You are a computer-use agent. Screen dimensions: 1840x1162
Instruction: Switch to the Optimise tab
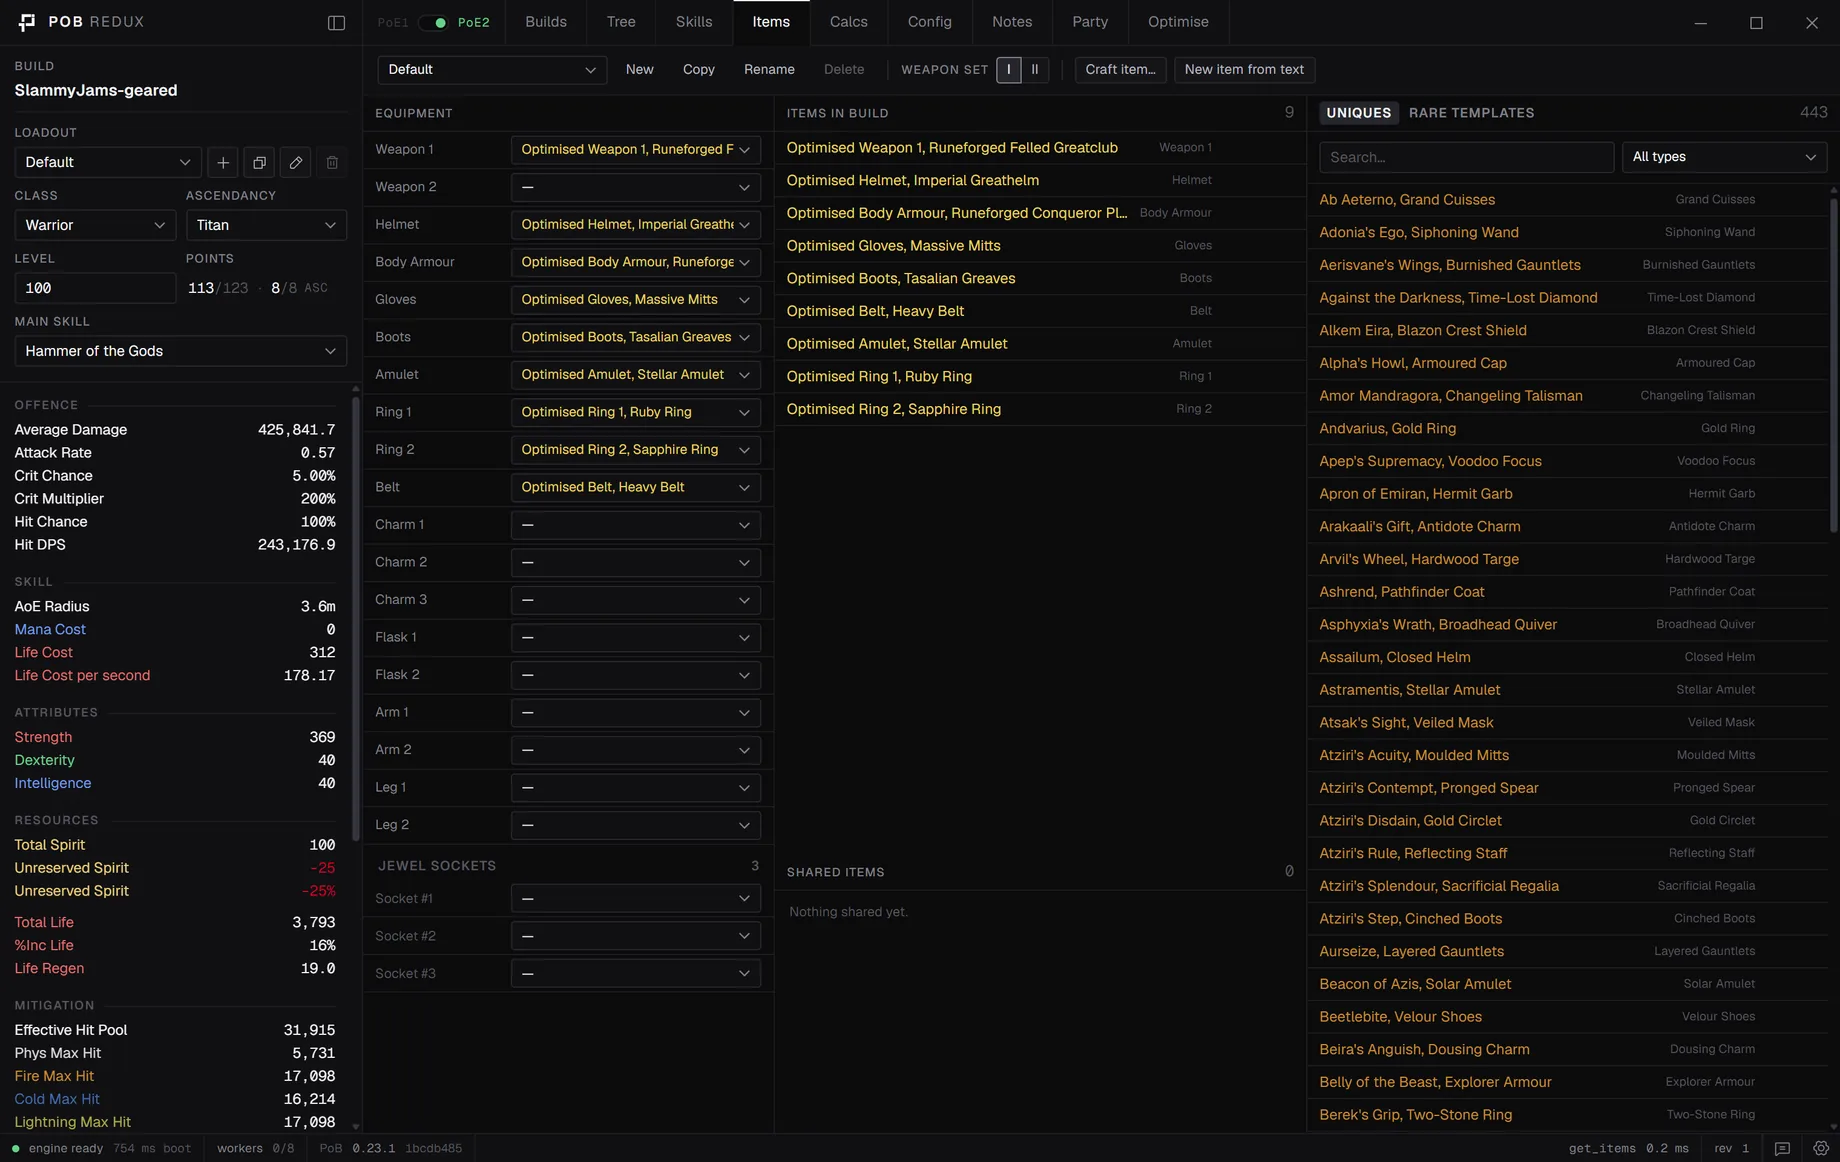click(x=1178, y=22)
